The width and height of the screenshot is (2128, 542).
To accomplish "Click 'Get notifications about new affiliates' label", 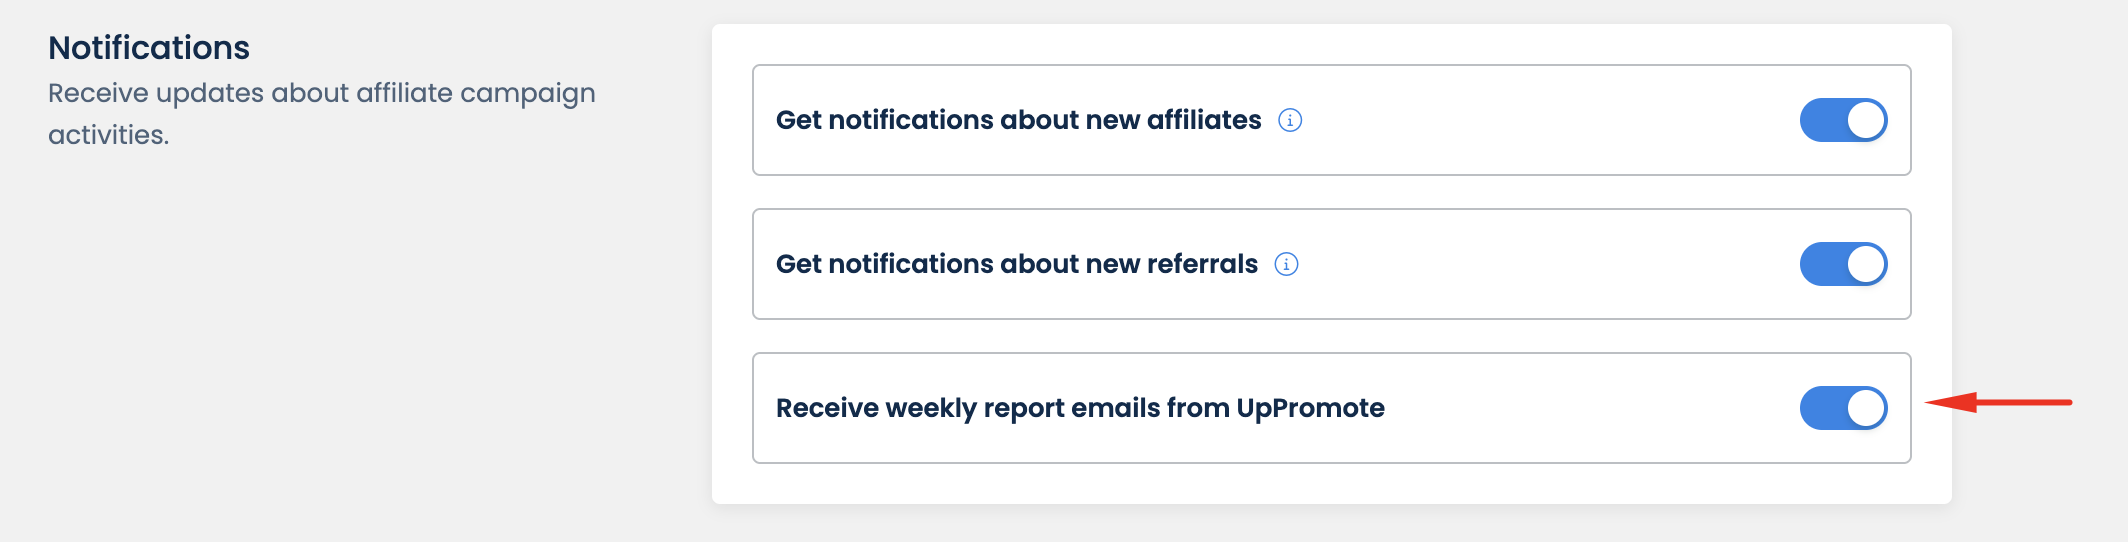I will (x=1018, y=121).
